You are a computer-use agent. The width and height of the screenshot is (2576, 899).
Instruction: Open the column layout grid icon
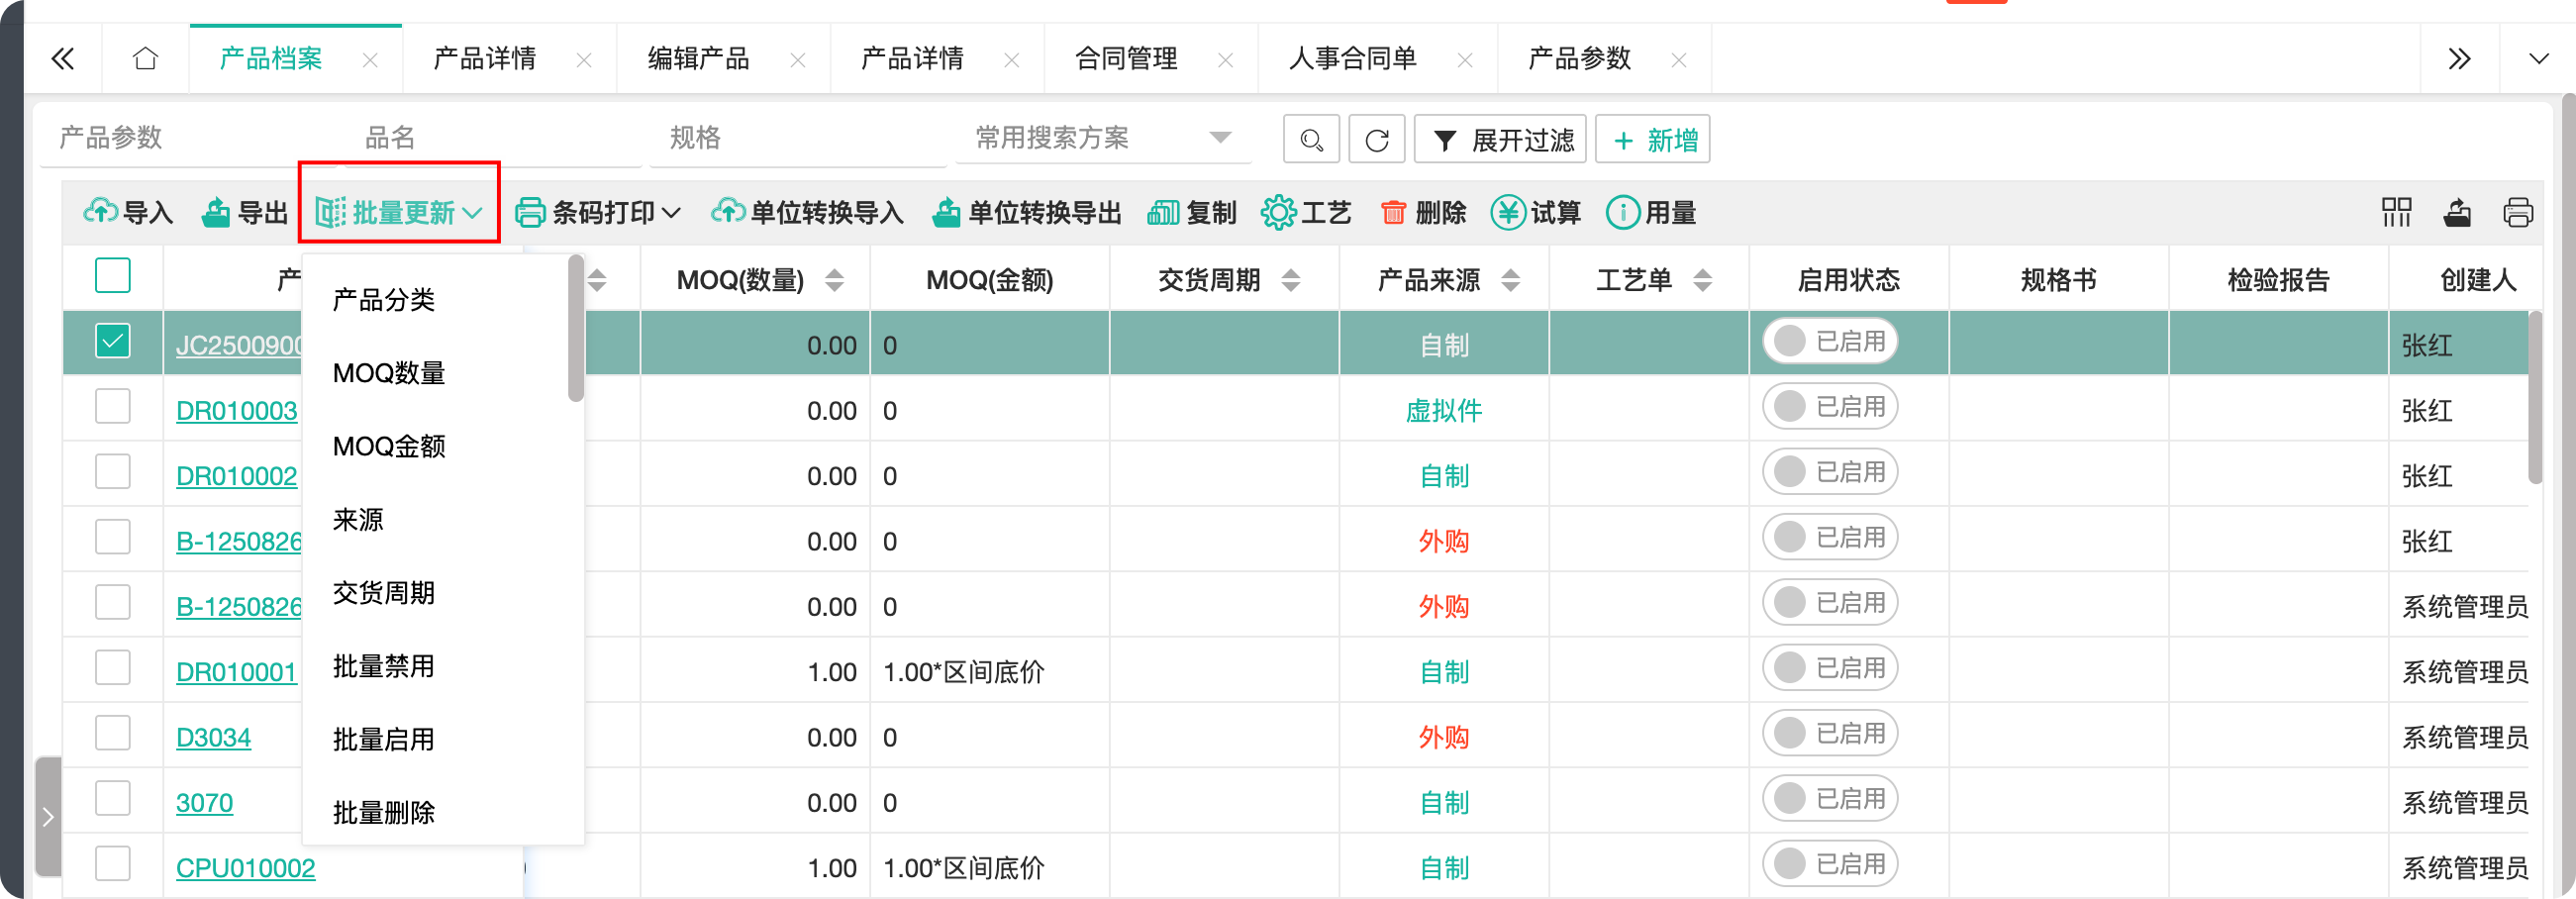[2396, 213]
